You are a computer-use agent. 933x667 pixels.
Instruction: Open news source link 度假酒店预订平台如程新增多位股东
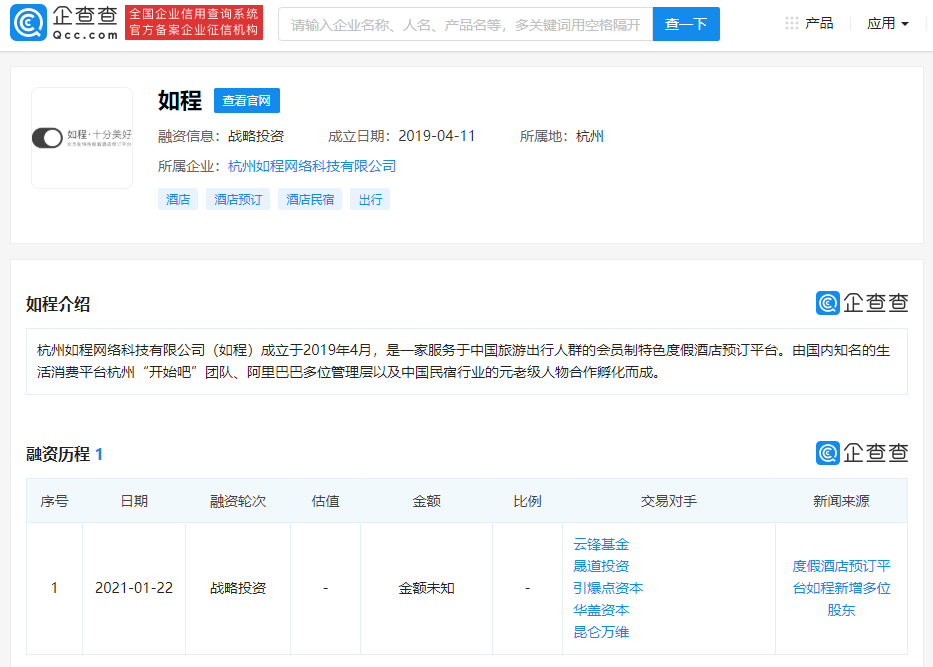point(841,588)
